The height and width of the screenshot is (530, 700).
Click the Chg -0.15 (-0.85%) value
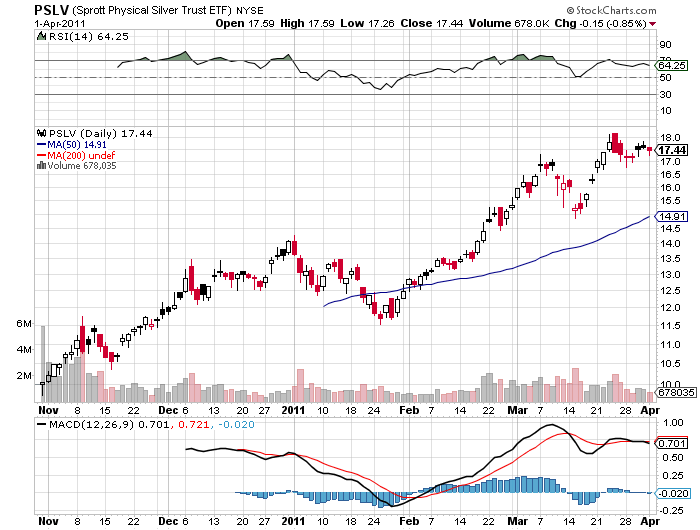tap(600, 24)
